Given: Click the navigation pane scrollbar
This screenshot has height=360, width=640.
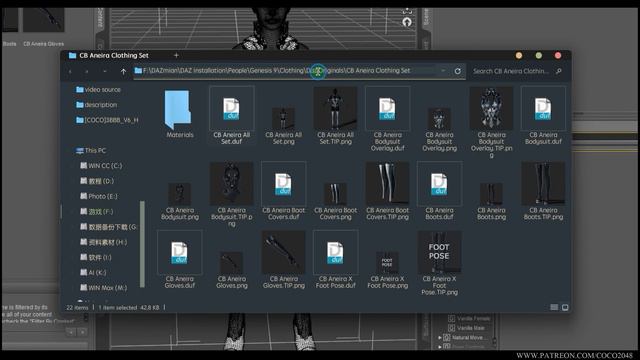Looking at the screenshot, I should coord(142,244).
